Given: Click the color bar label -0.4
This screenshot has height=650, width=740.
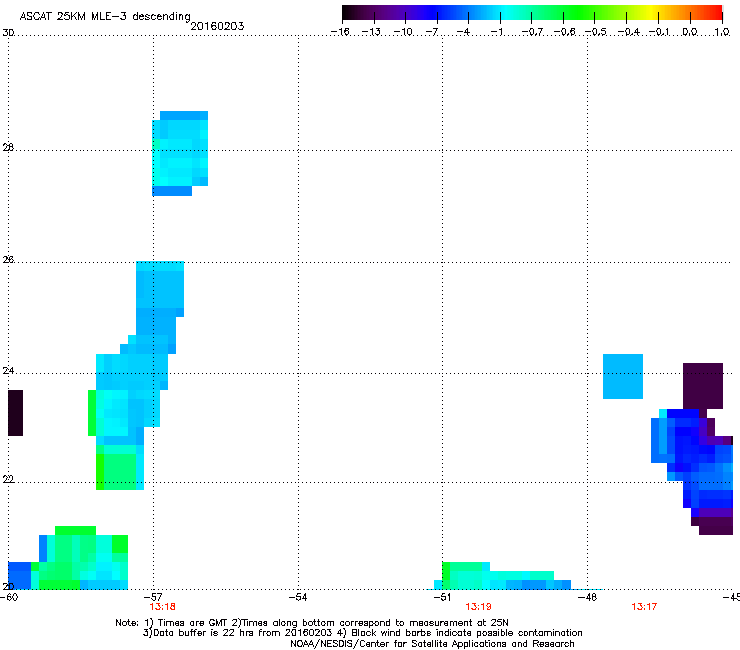Looking at the screenshot, I should (x=629, y=32).
